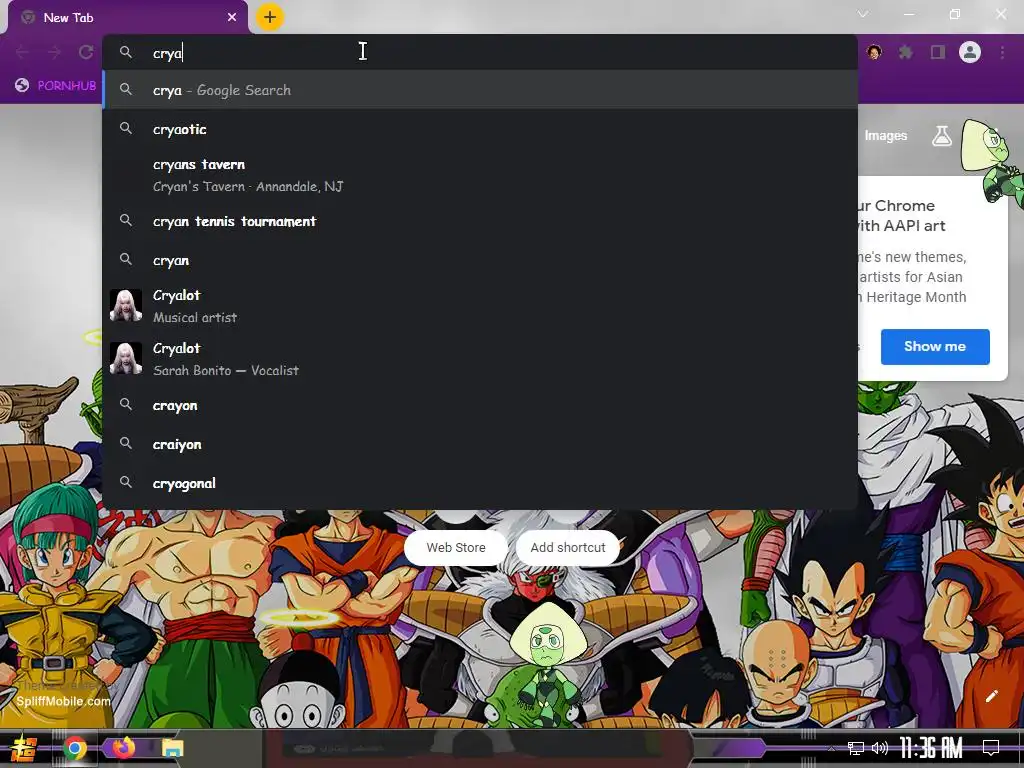The image size is (1024, 768).
Task: Open the Extensions puzzle icon
Action: (905, 52)
